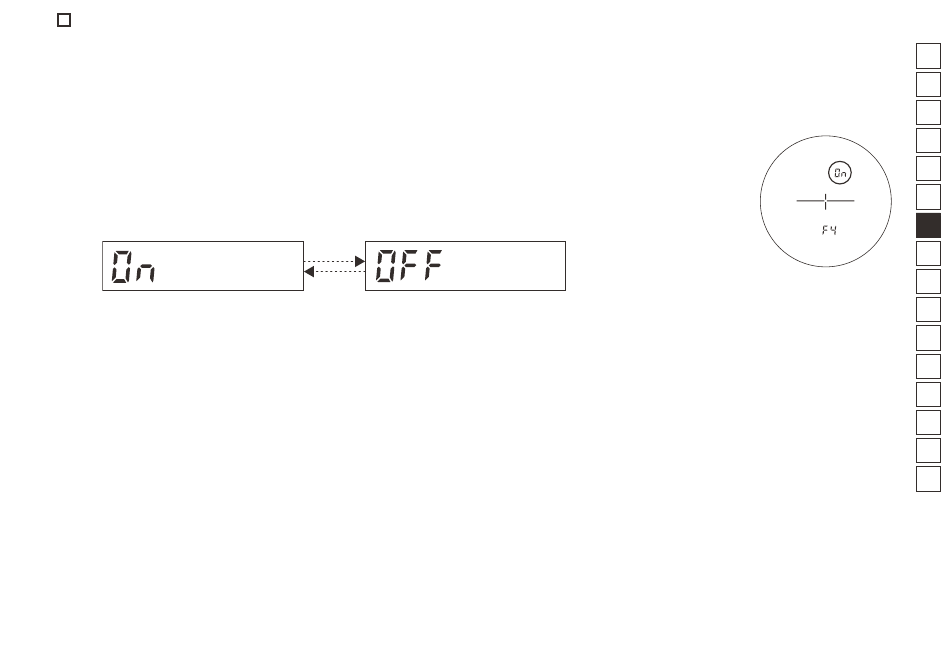Select the second square from the top
Screen dimensions: 950x670
pyautogui.click(x=928, y=84)
